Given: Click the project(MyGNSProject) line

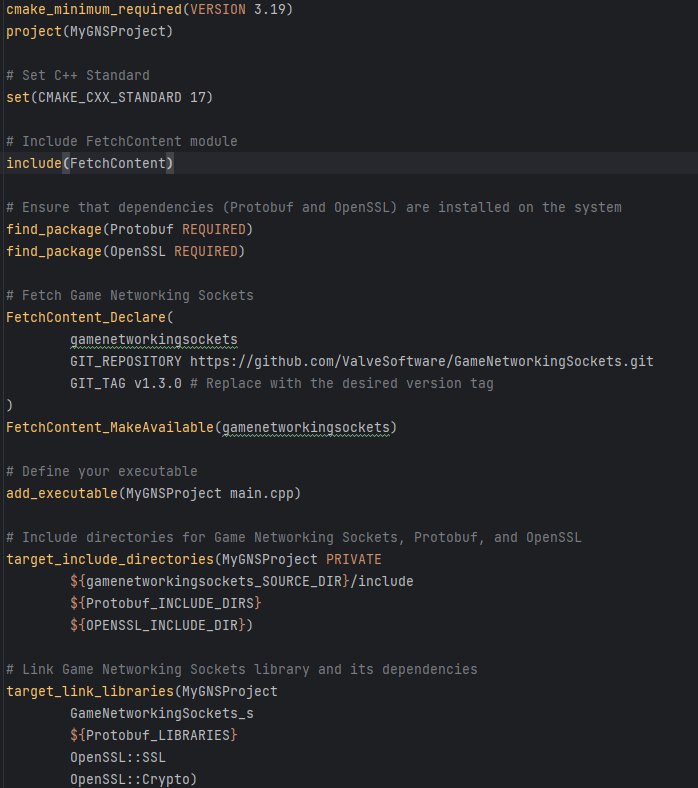Looking at the screenshot, I should 89,31.
